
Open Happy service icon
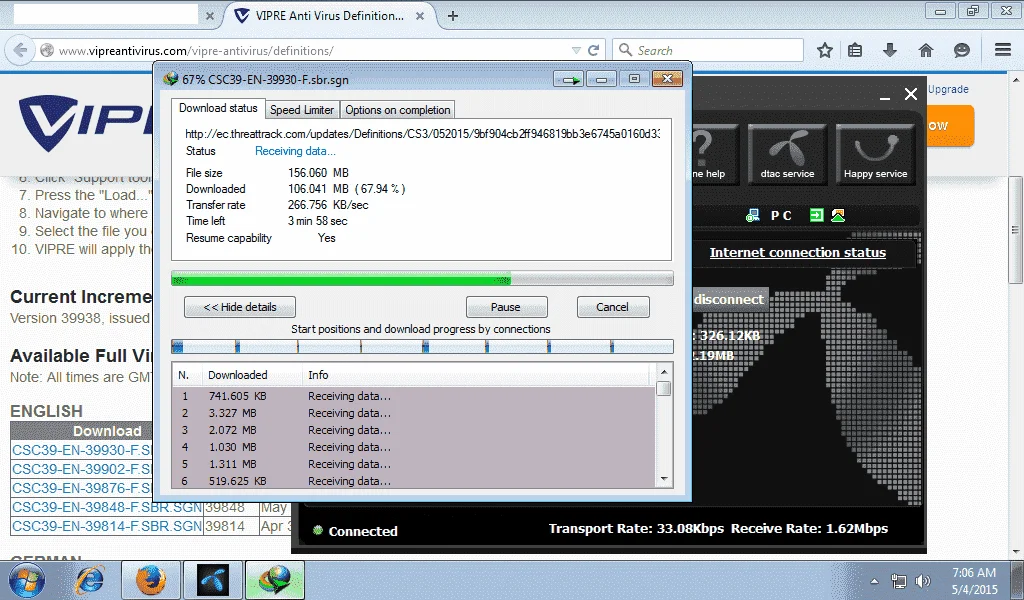pos(875,154)
